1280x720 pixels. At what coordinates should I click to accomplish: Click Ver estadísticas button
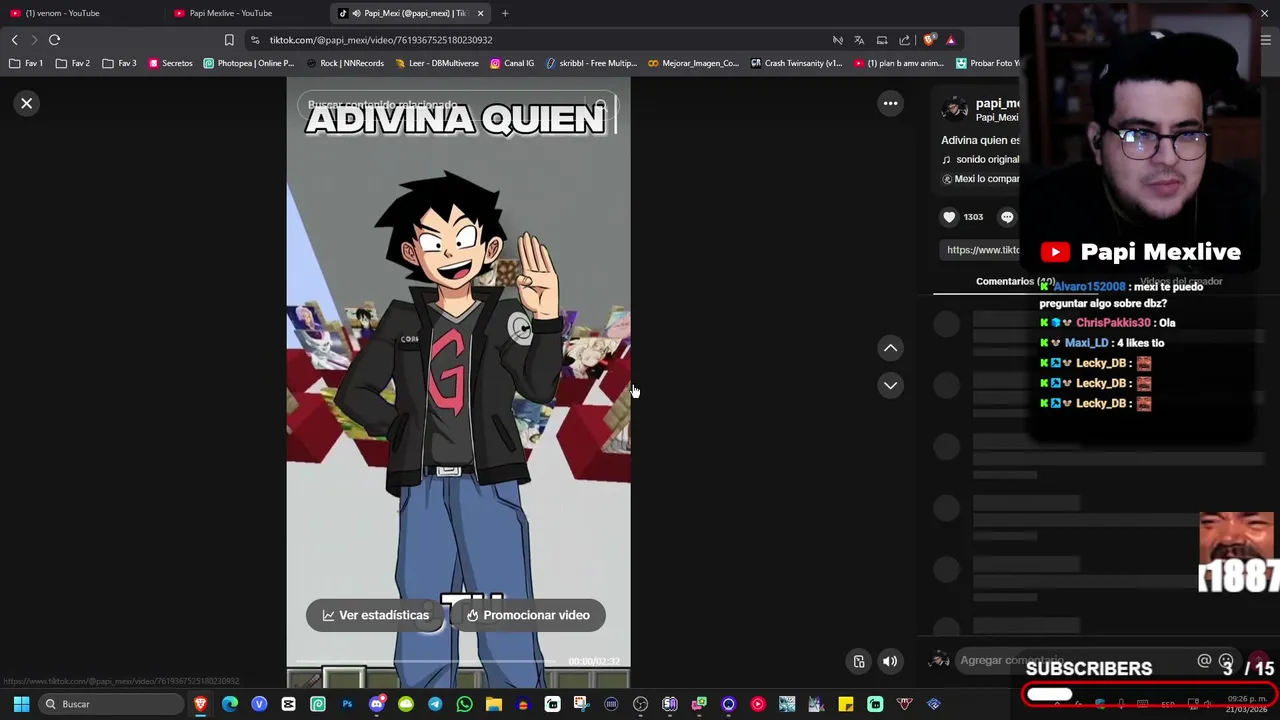point(375,615)
